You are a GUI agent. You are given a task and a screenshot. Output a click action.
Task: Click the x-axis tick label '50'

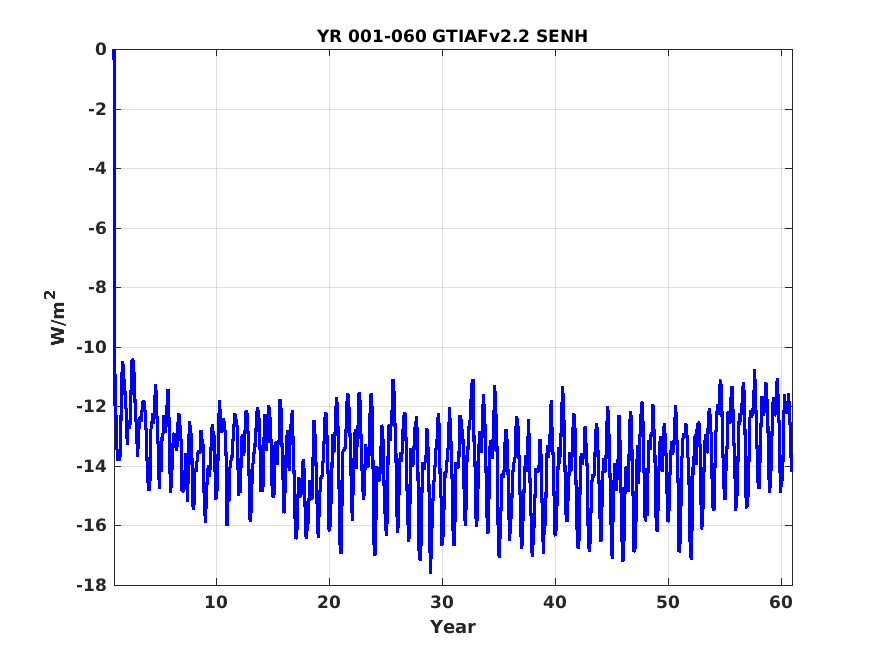(x=668, y=602)
